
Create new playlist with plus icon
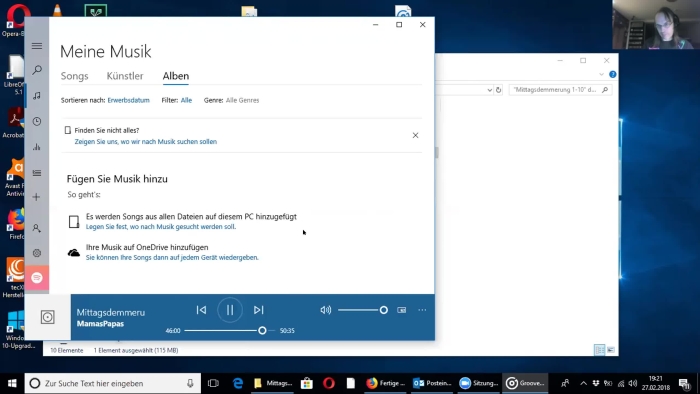pyautogui.click(x=37, y=197)
